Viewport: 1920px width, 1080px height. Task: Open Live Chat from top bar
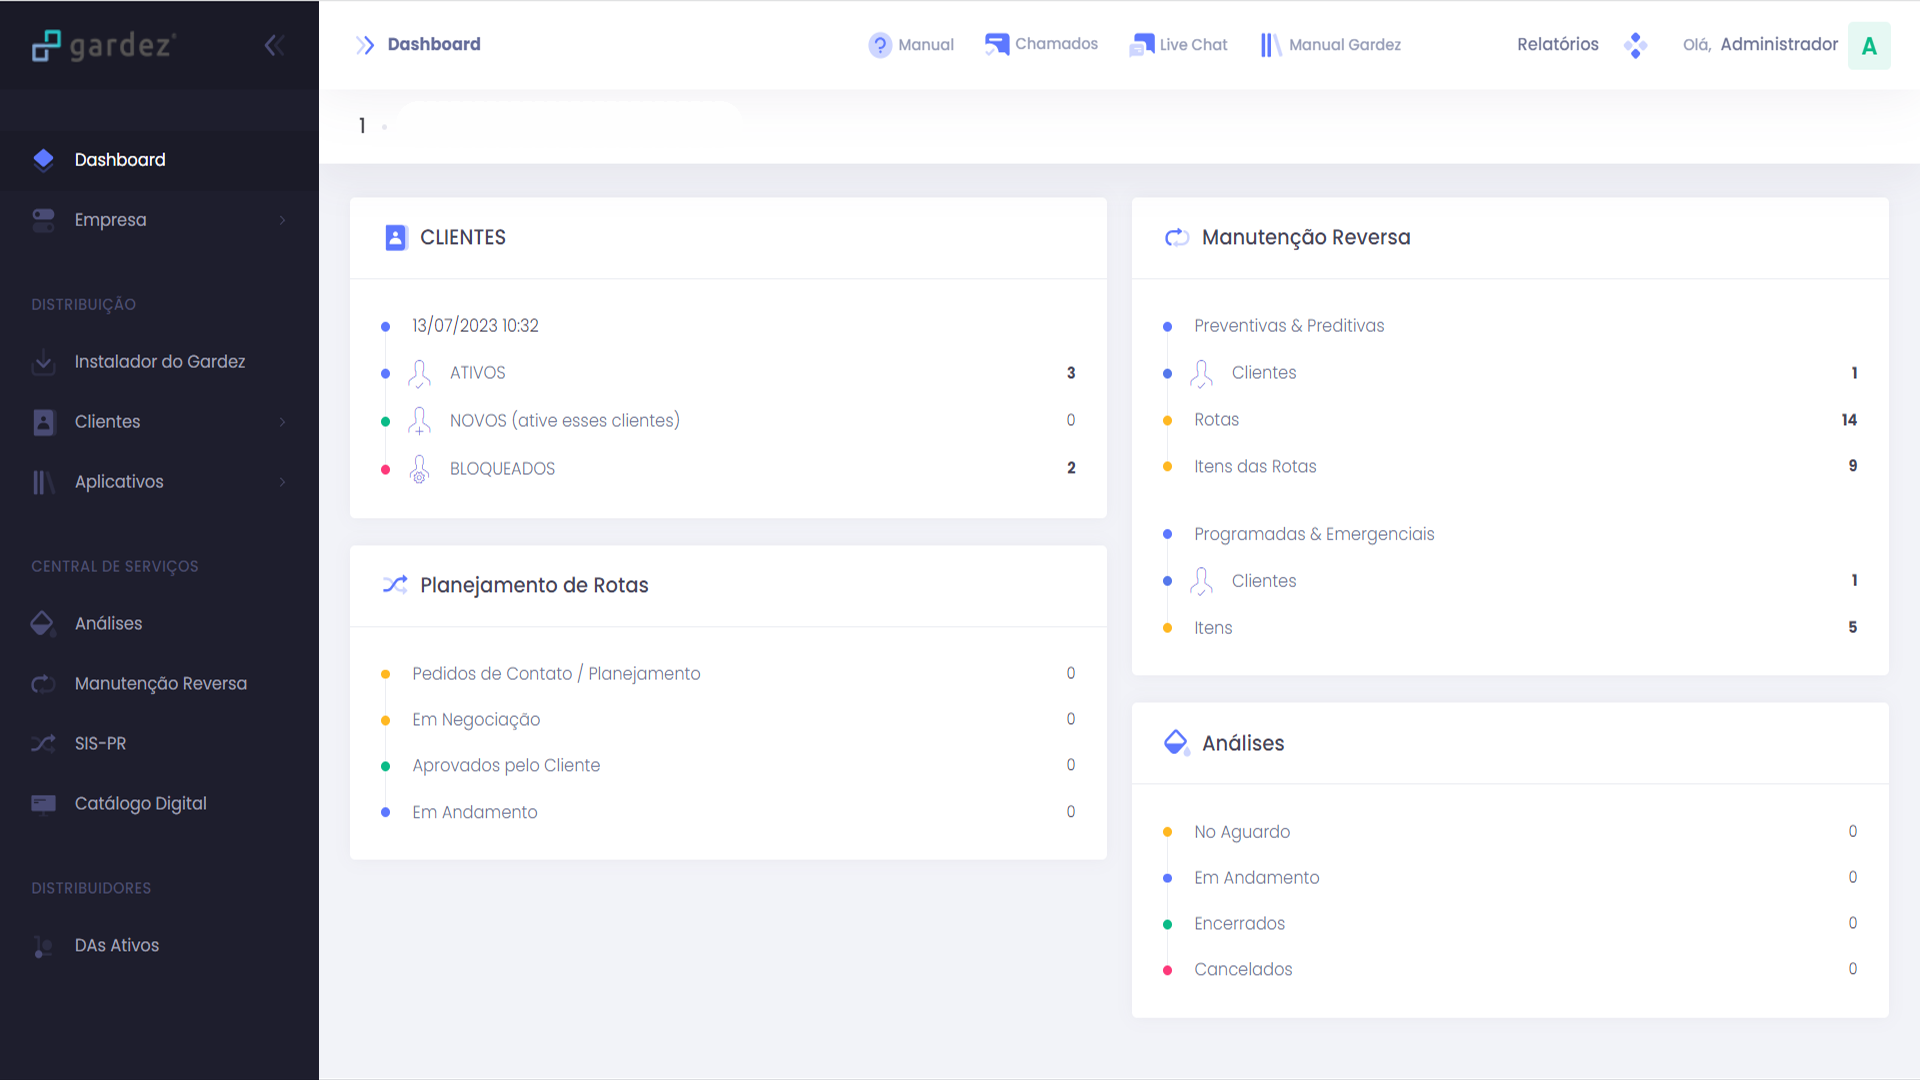click(x=1178, y=45)
